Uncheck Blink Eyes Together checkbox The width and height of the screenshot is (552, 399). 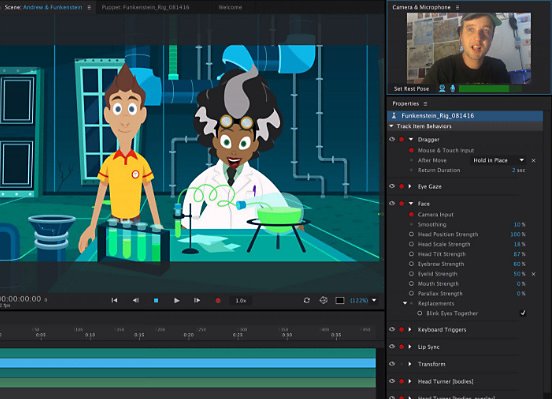523,313
